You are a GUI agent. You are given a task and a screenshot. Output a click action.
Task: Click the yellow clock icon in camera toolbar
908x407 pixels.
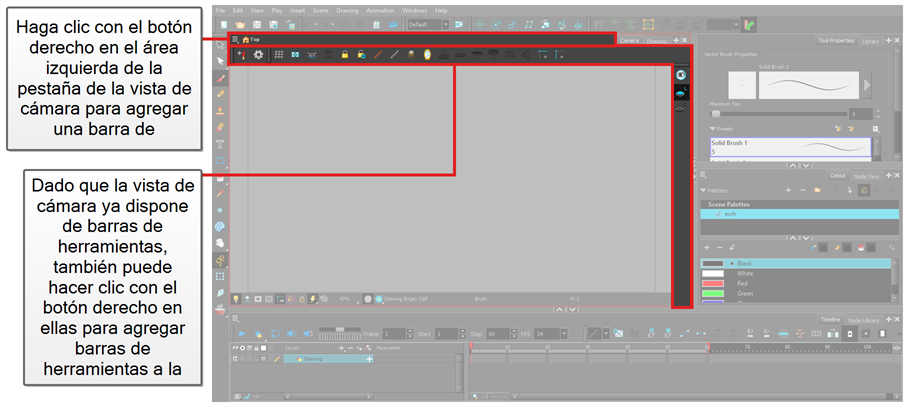427,54
